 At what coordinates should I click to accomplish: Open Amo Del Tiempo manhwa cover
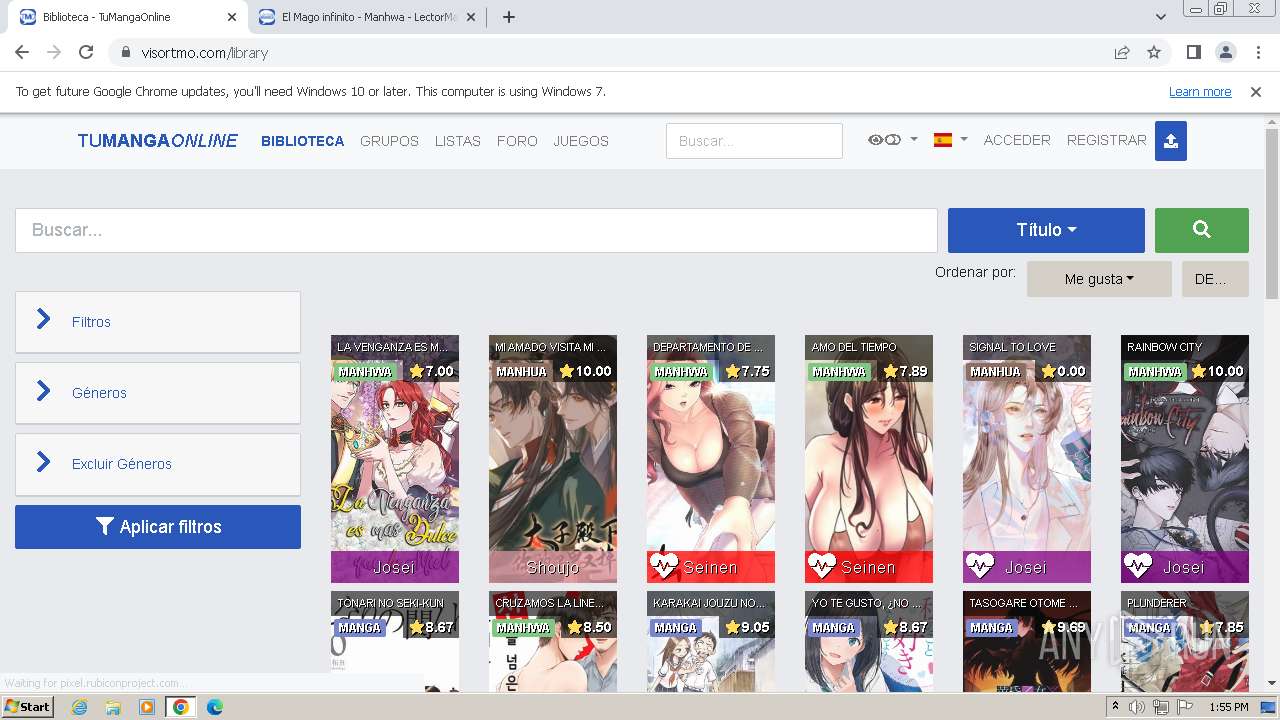click(x=869, y=459)
